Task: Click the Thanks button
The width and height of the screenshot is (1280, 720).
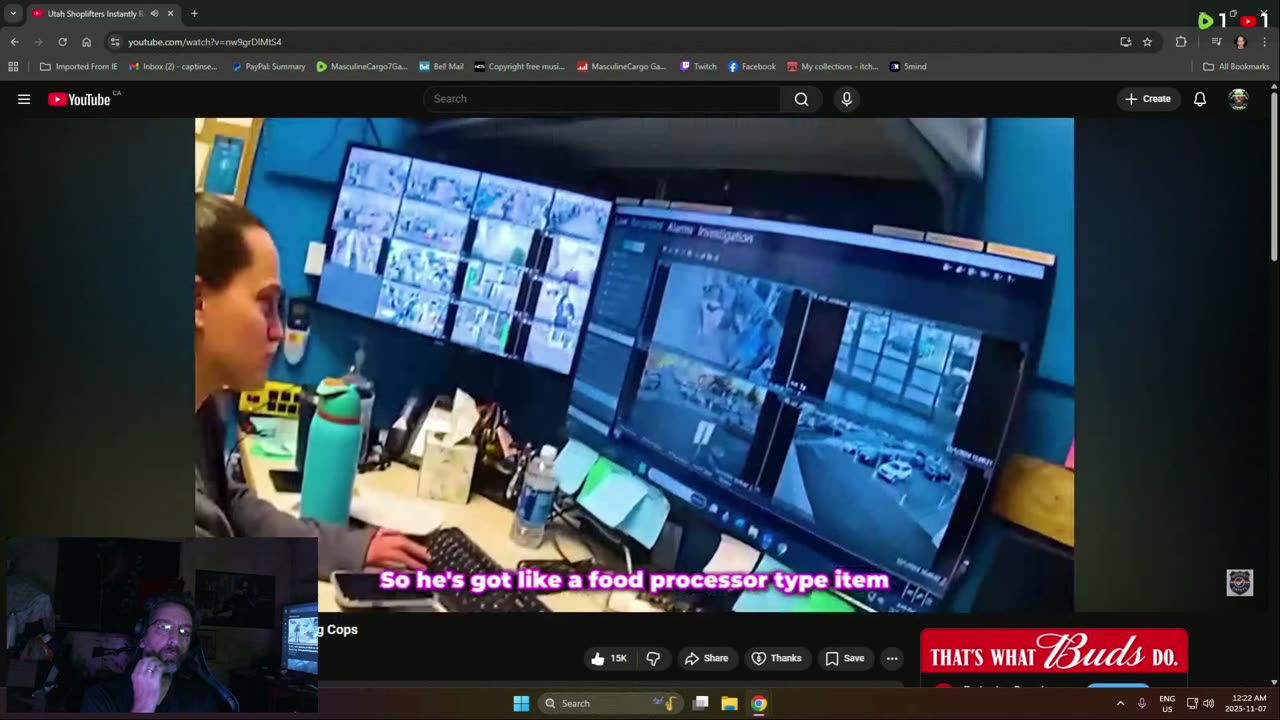Action: click(777, 658)
